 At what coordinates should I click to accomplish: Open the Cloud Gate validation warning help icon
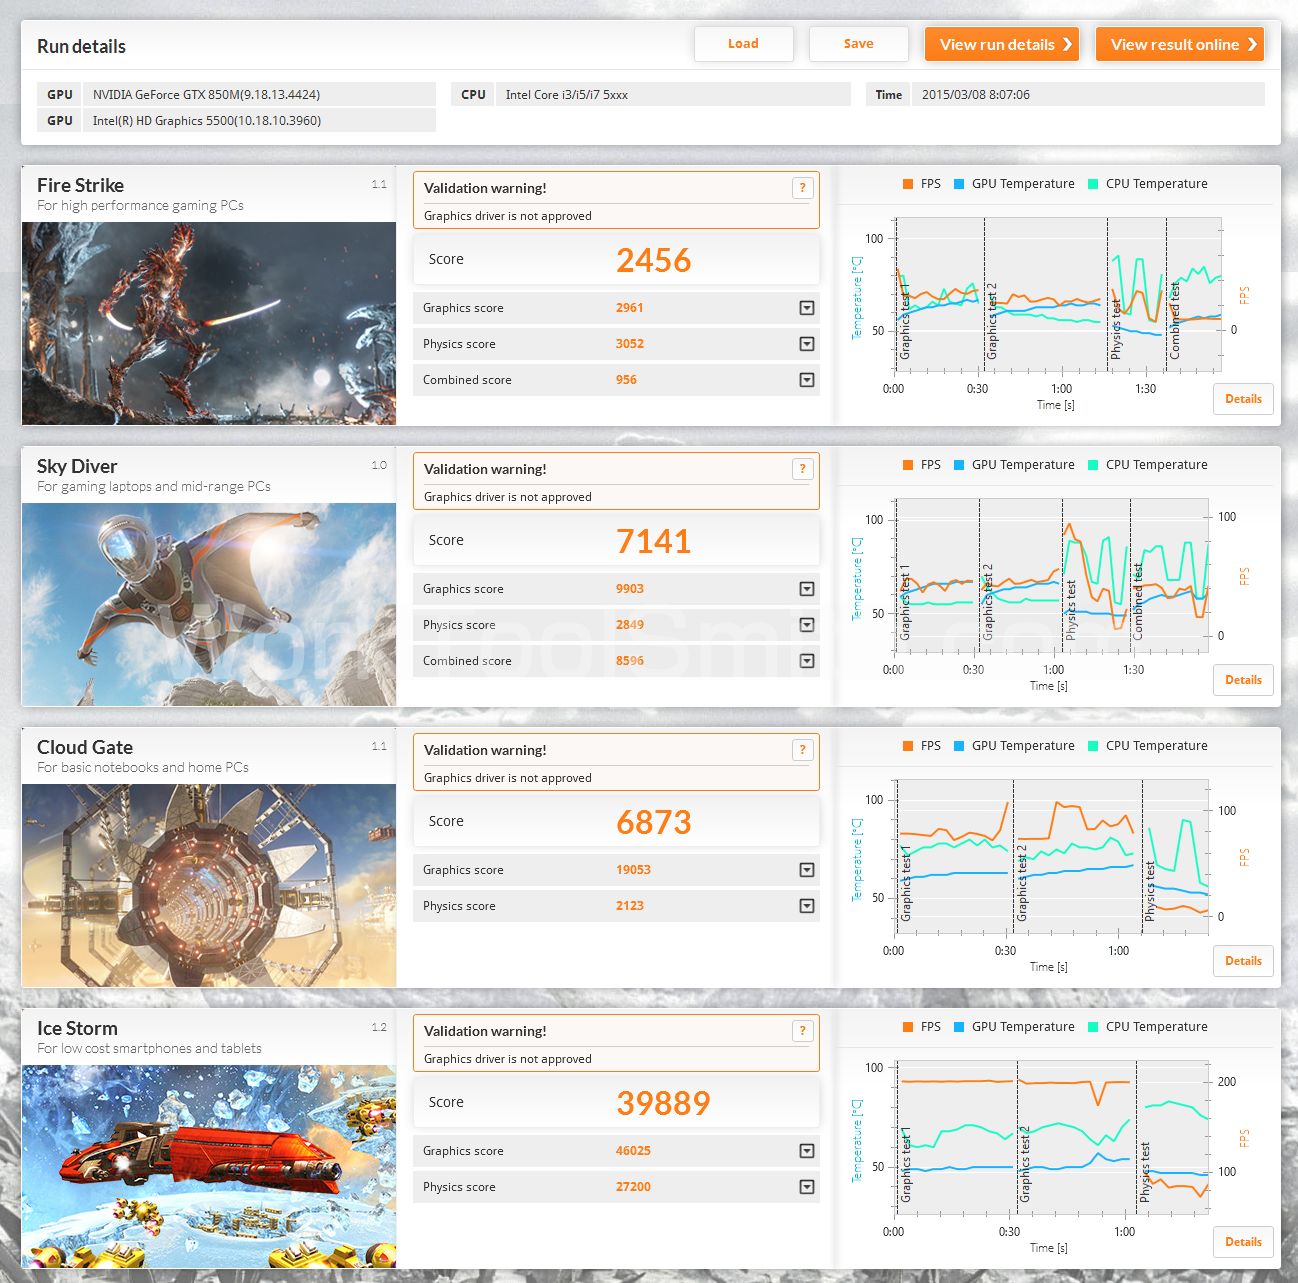coord(802,750)
